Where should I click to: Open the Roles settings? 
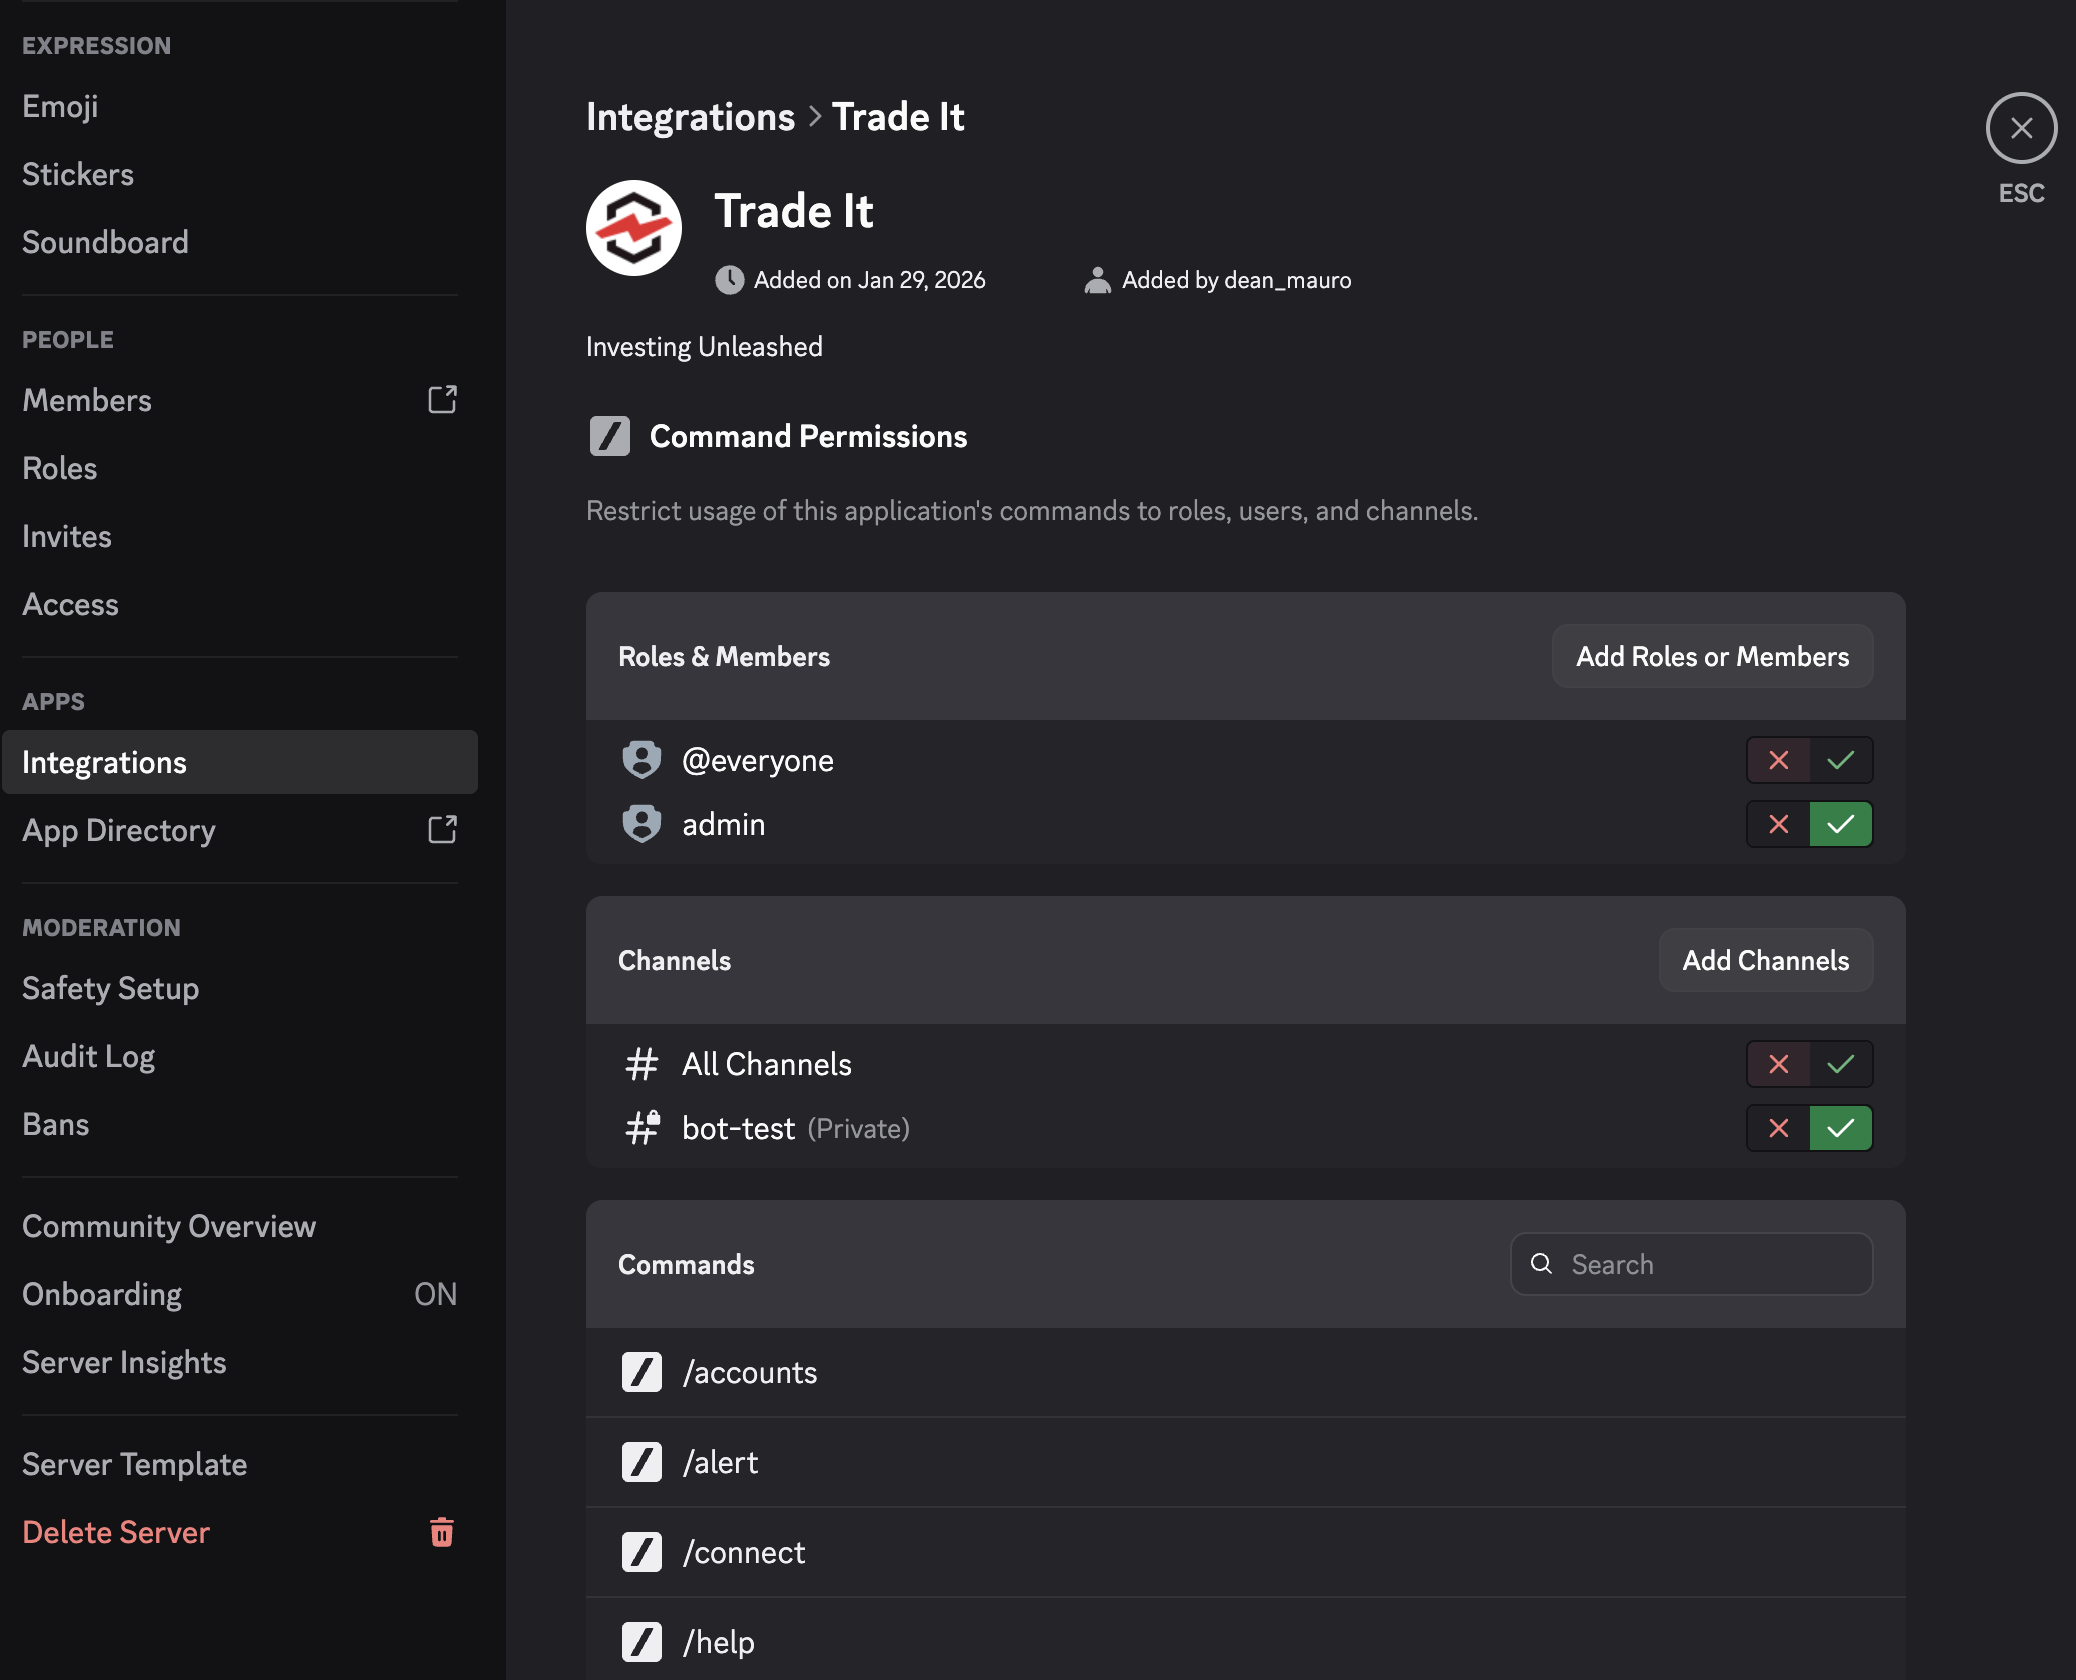click(x=240, y=468)
